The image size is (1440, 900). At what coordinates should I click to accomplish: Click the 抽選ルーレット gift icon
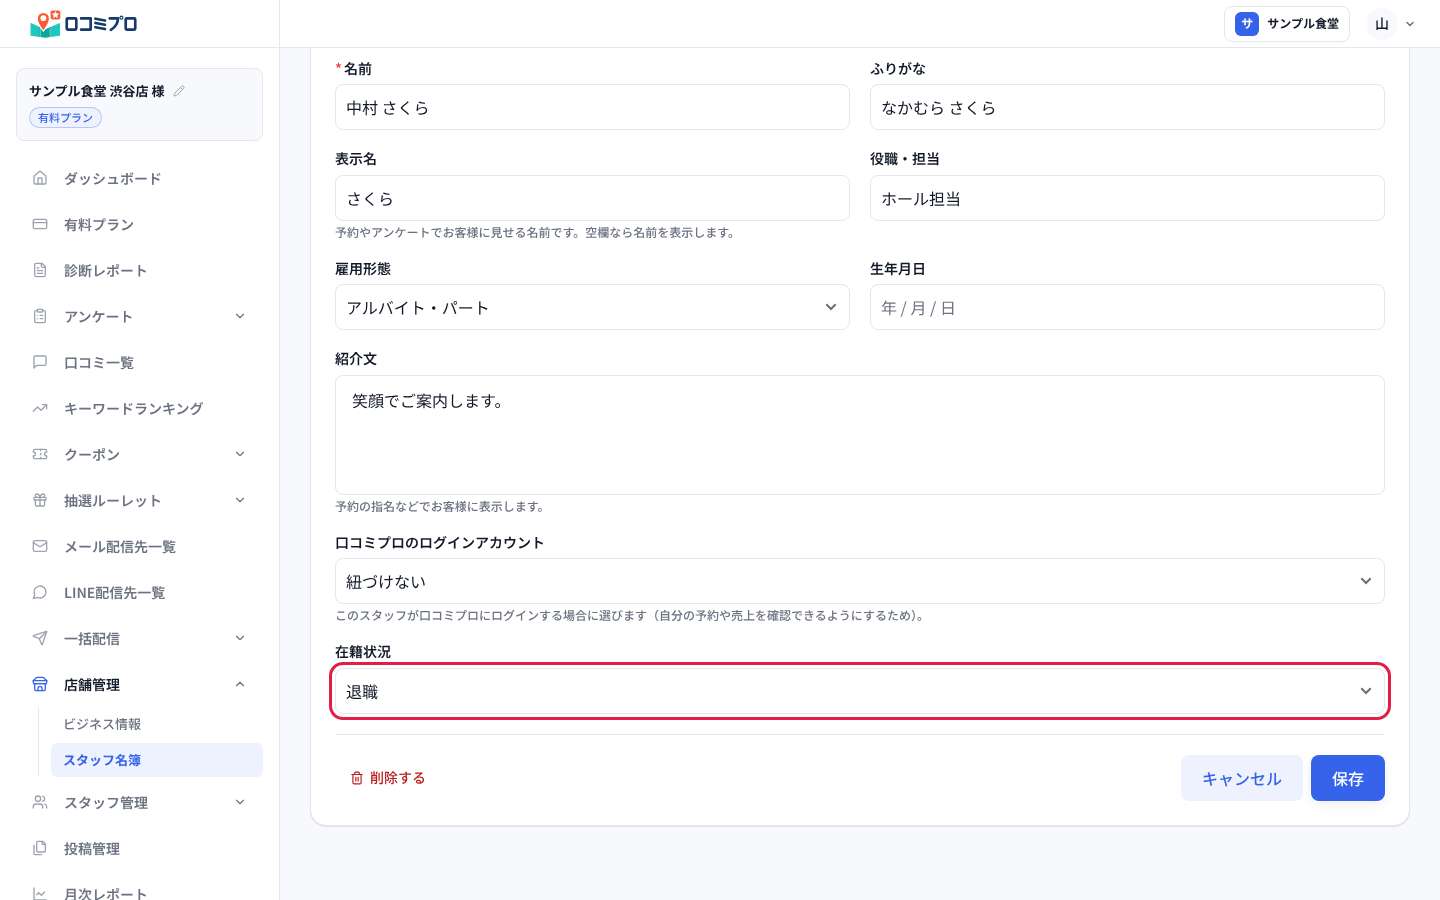pos(40,500)
